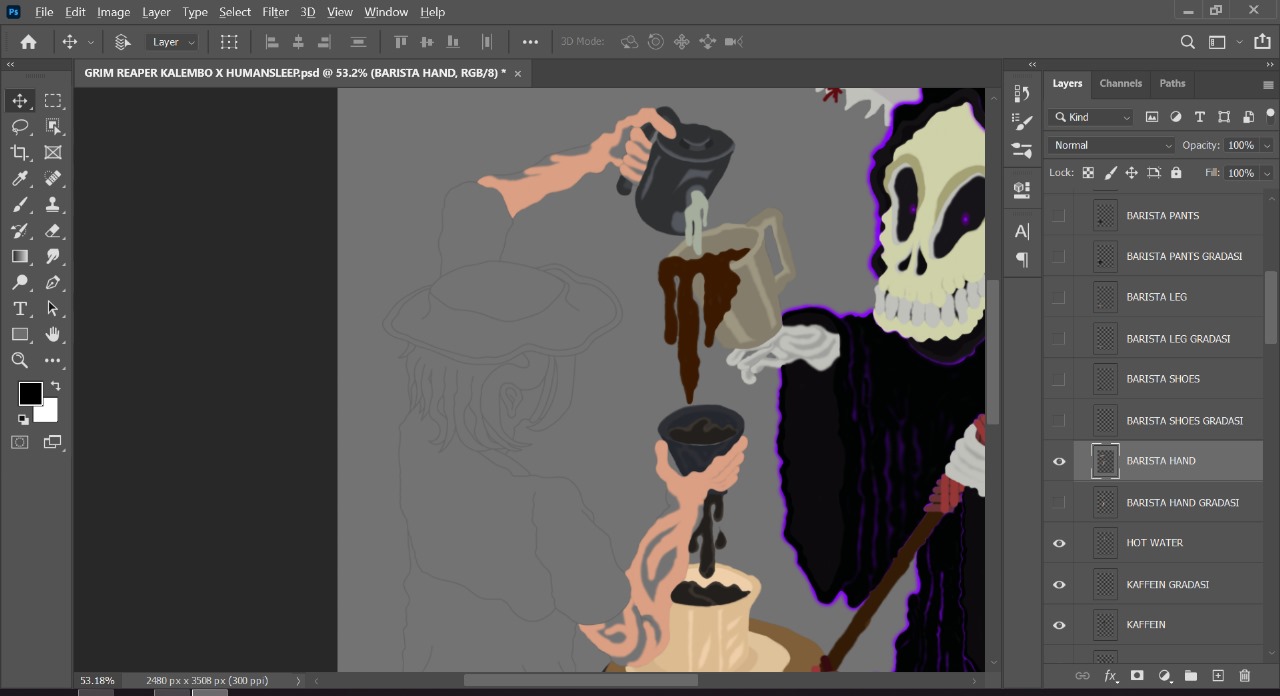Show the BARISTA SHOES layer
This screenshot has height=696, width=1280.
tap(1059, 379)
